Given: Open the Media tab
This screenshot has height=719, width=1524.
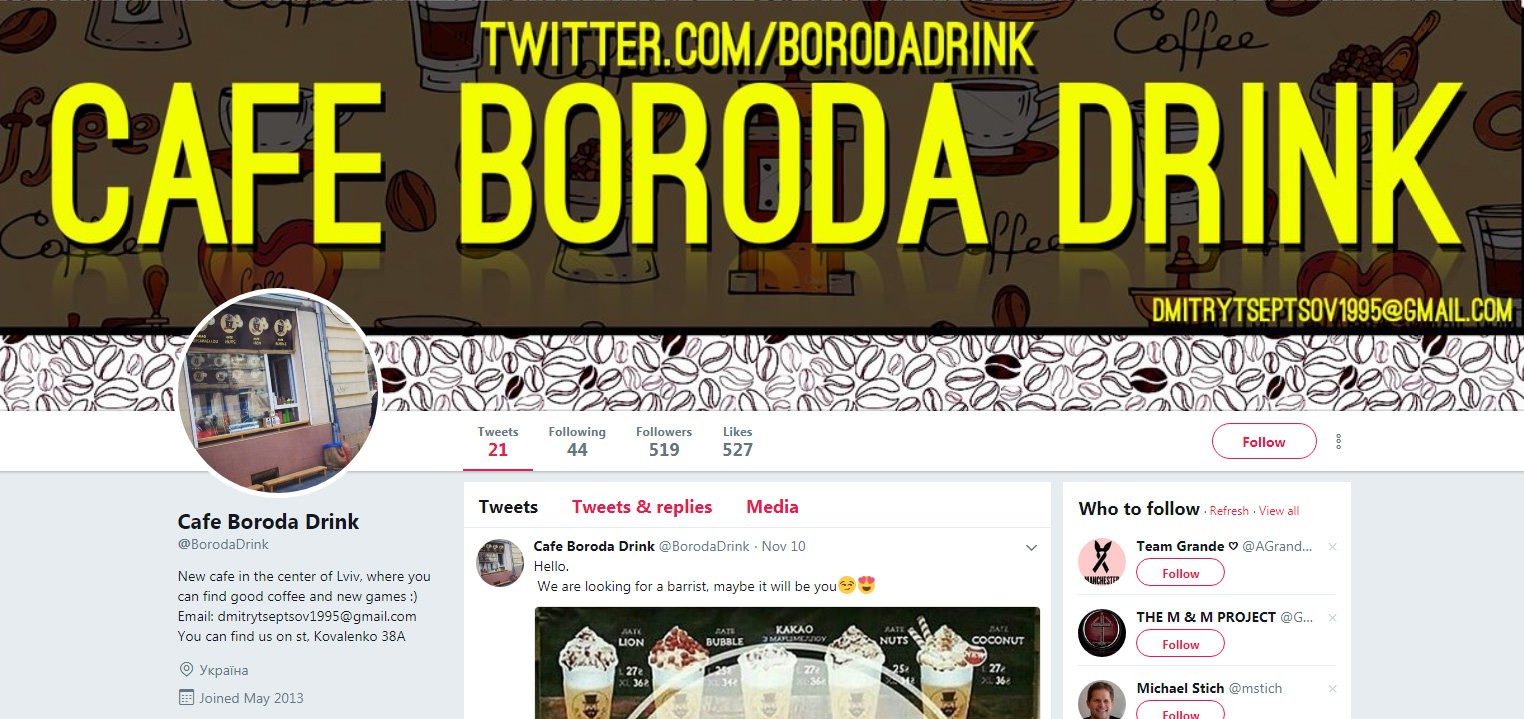Looking at the screenshot, I should pyautogui.click(x=772, y=507).
